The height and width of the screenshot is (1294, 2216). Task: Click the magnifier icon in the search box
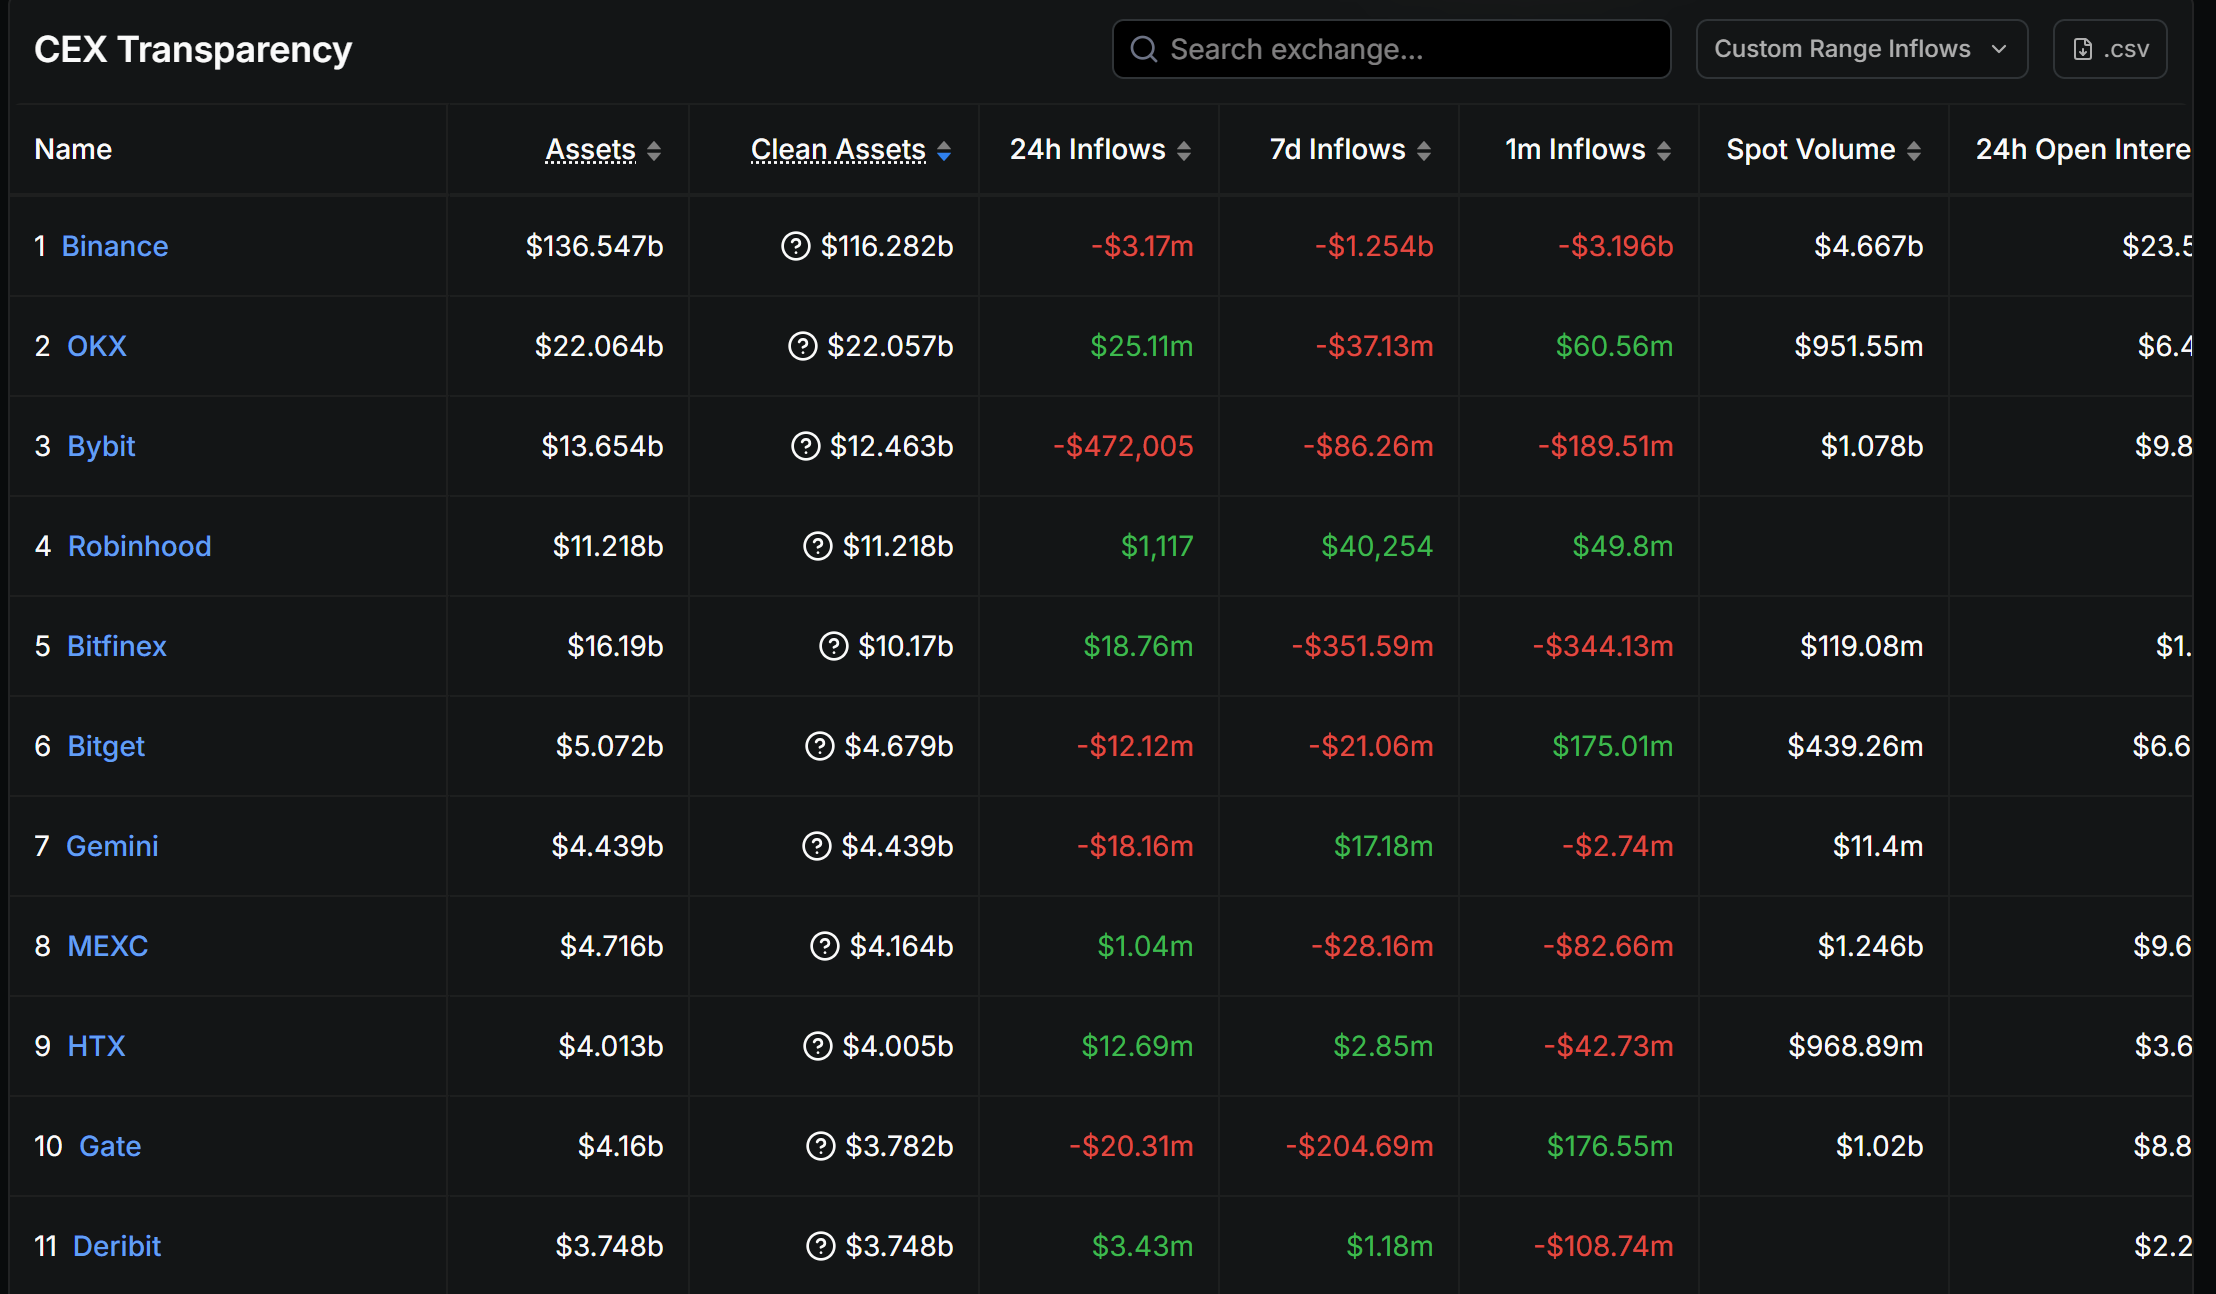click(1144, 49)
